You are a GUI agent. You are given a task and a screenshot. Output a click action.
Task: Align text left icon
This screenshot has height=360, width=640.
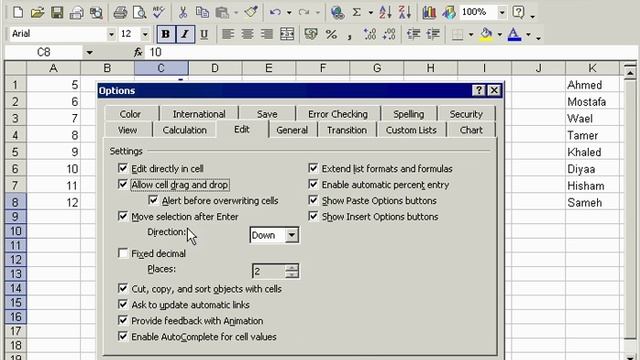pyautogui.click(x=228, y=34)
